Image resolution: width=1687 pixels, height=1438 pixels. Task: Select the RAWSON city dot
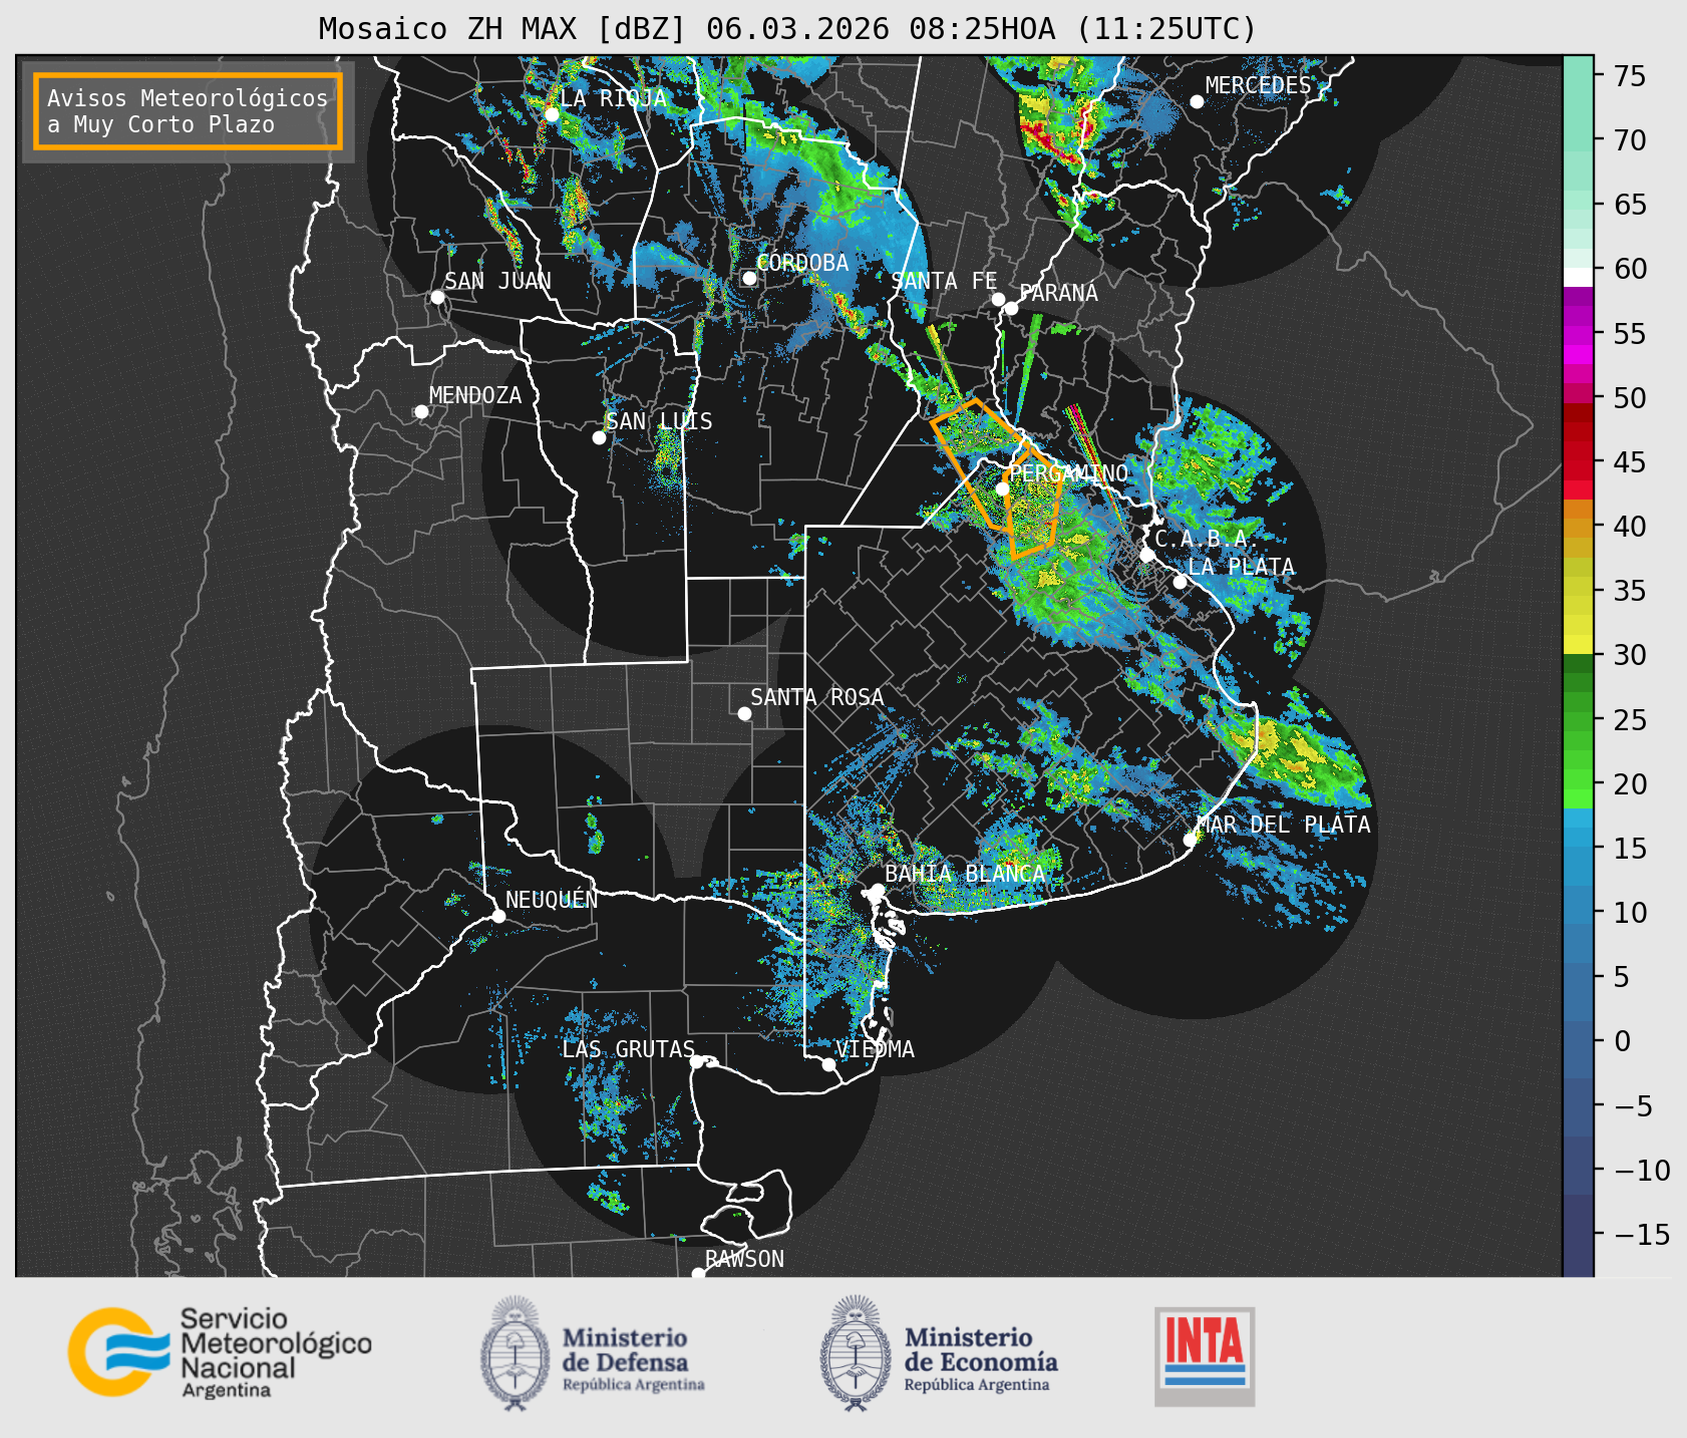698,1274
